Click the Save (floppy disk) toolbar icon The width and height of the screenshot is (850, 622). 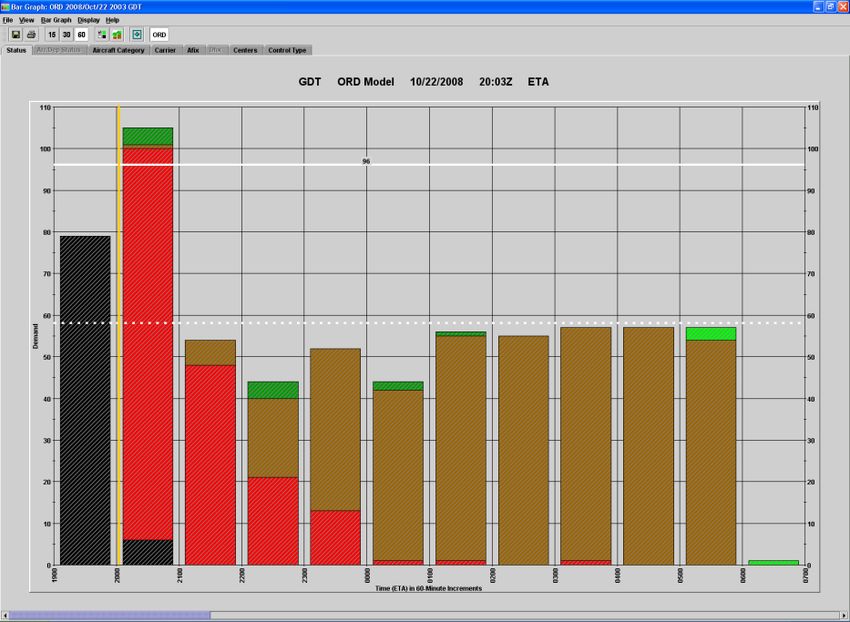pyautogui.click(x=16, y=34)
